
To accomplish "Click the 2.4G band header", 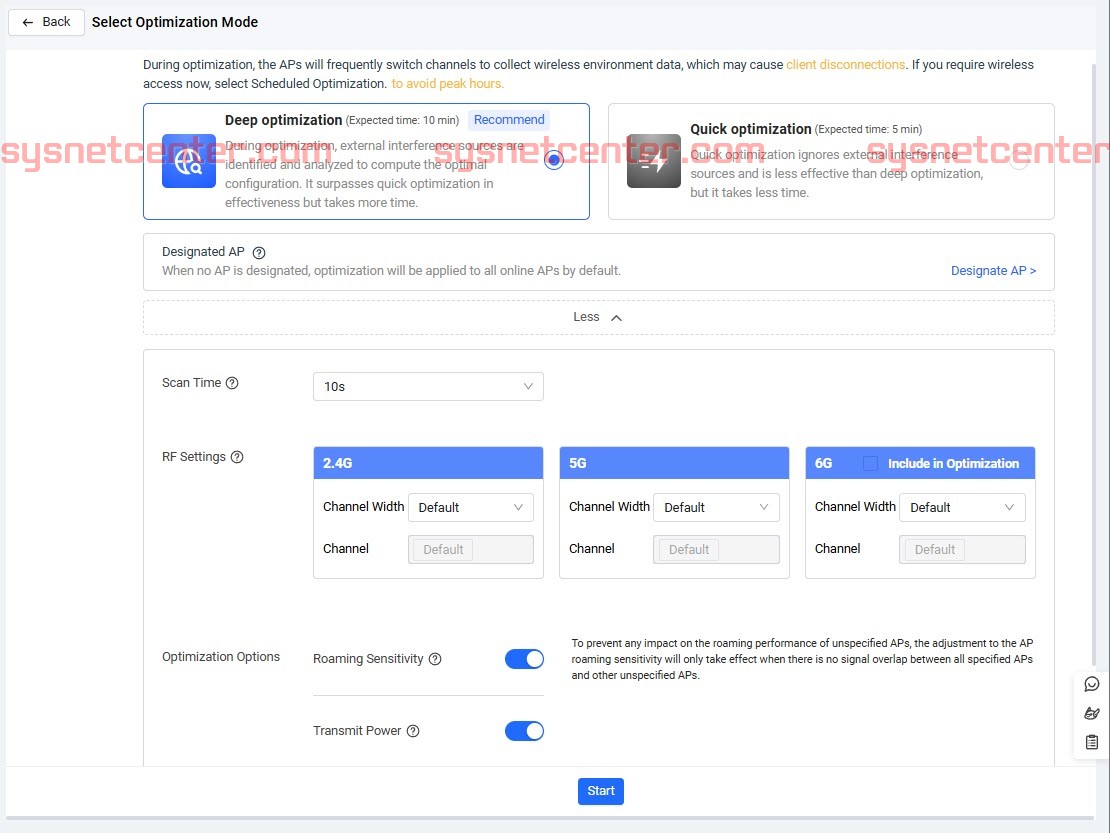I will click(428, 463).
